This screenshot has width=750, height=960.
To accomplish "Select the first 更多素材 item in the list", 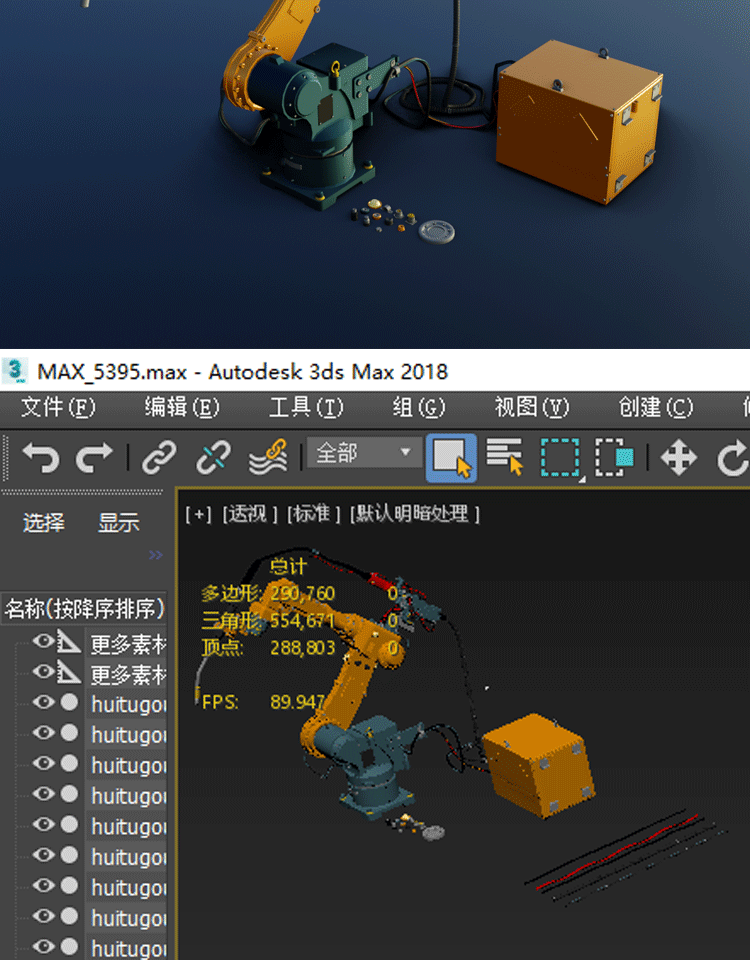I will click(x=129, y=644).
